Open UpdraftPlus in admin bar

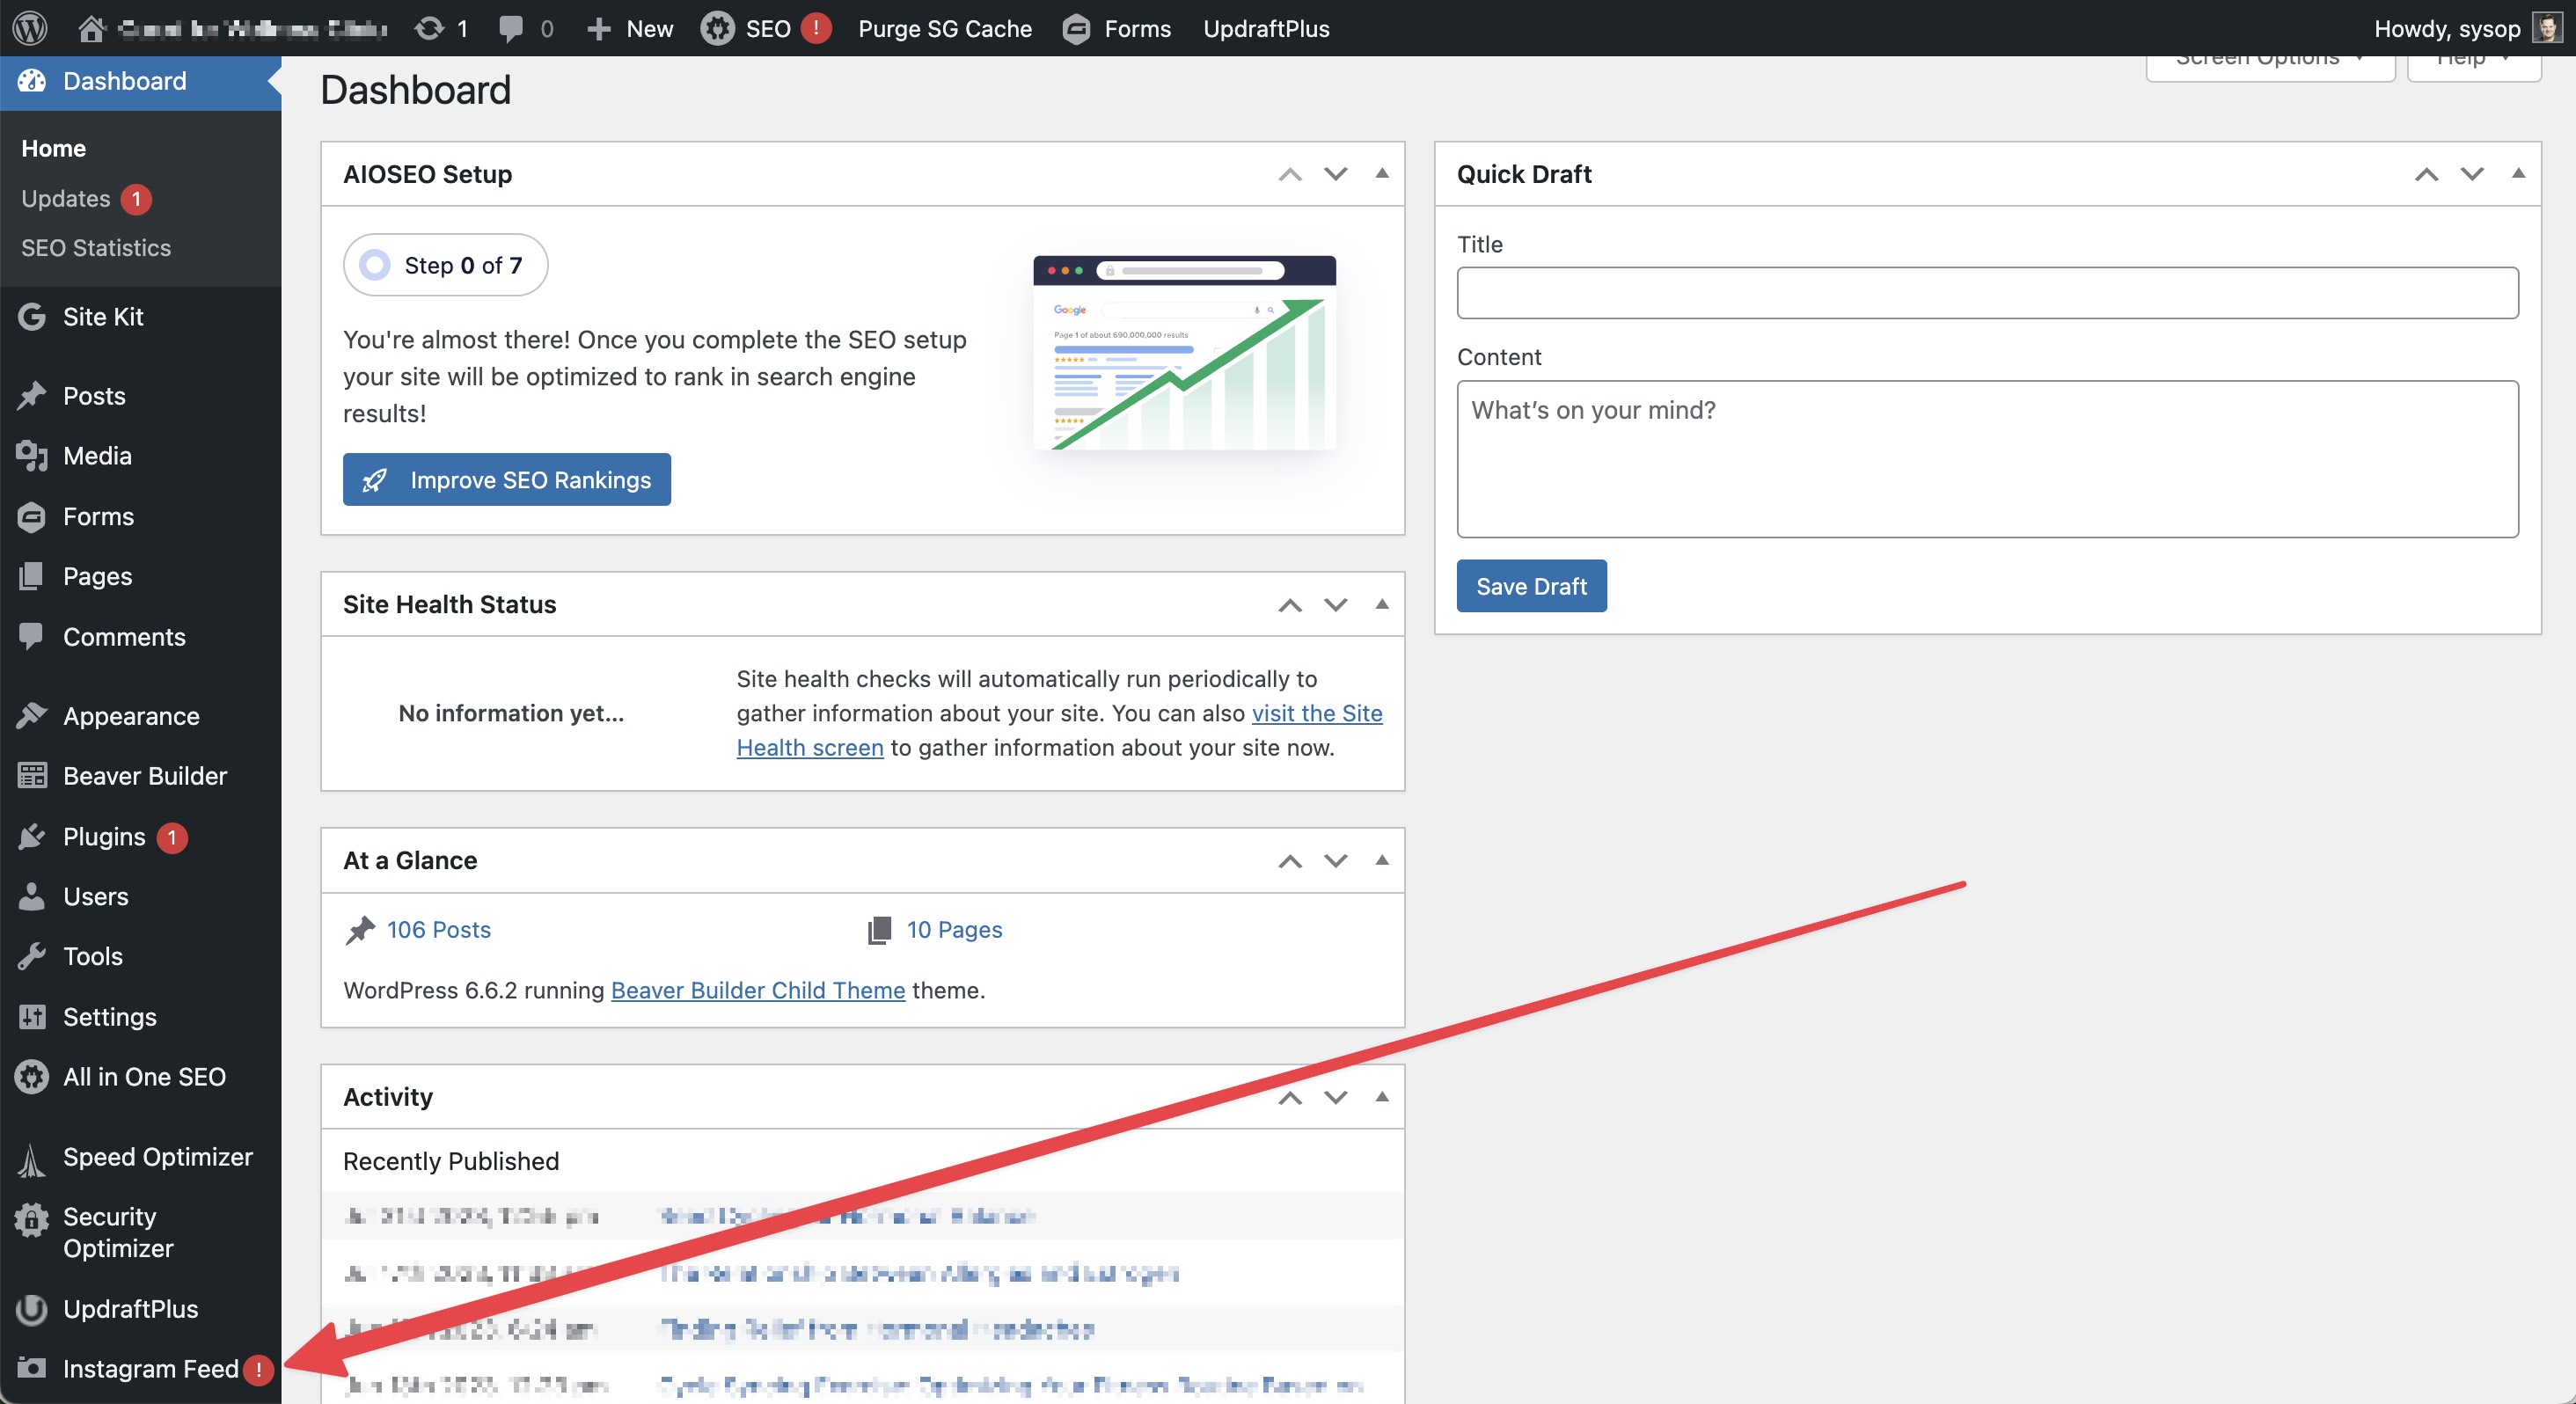tap(1266, 28)
